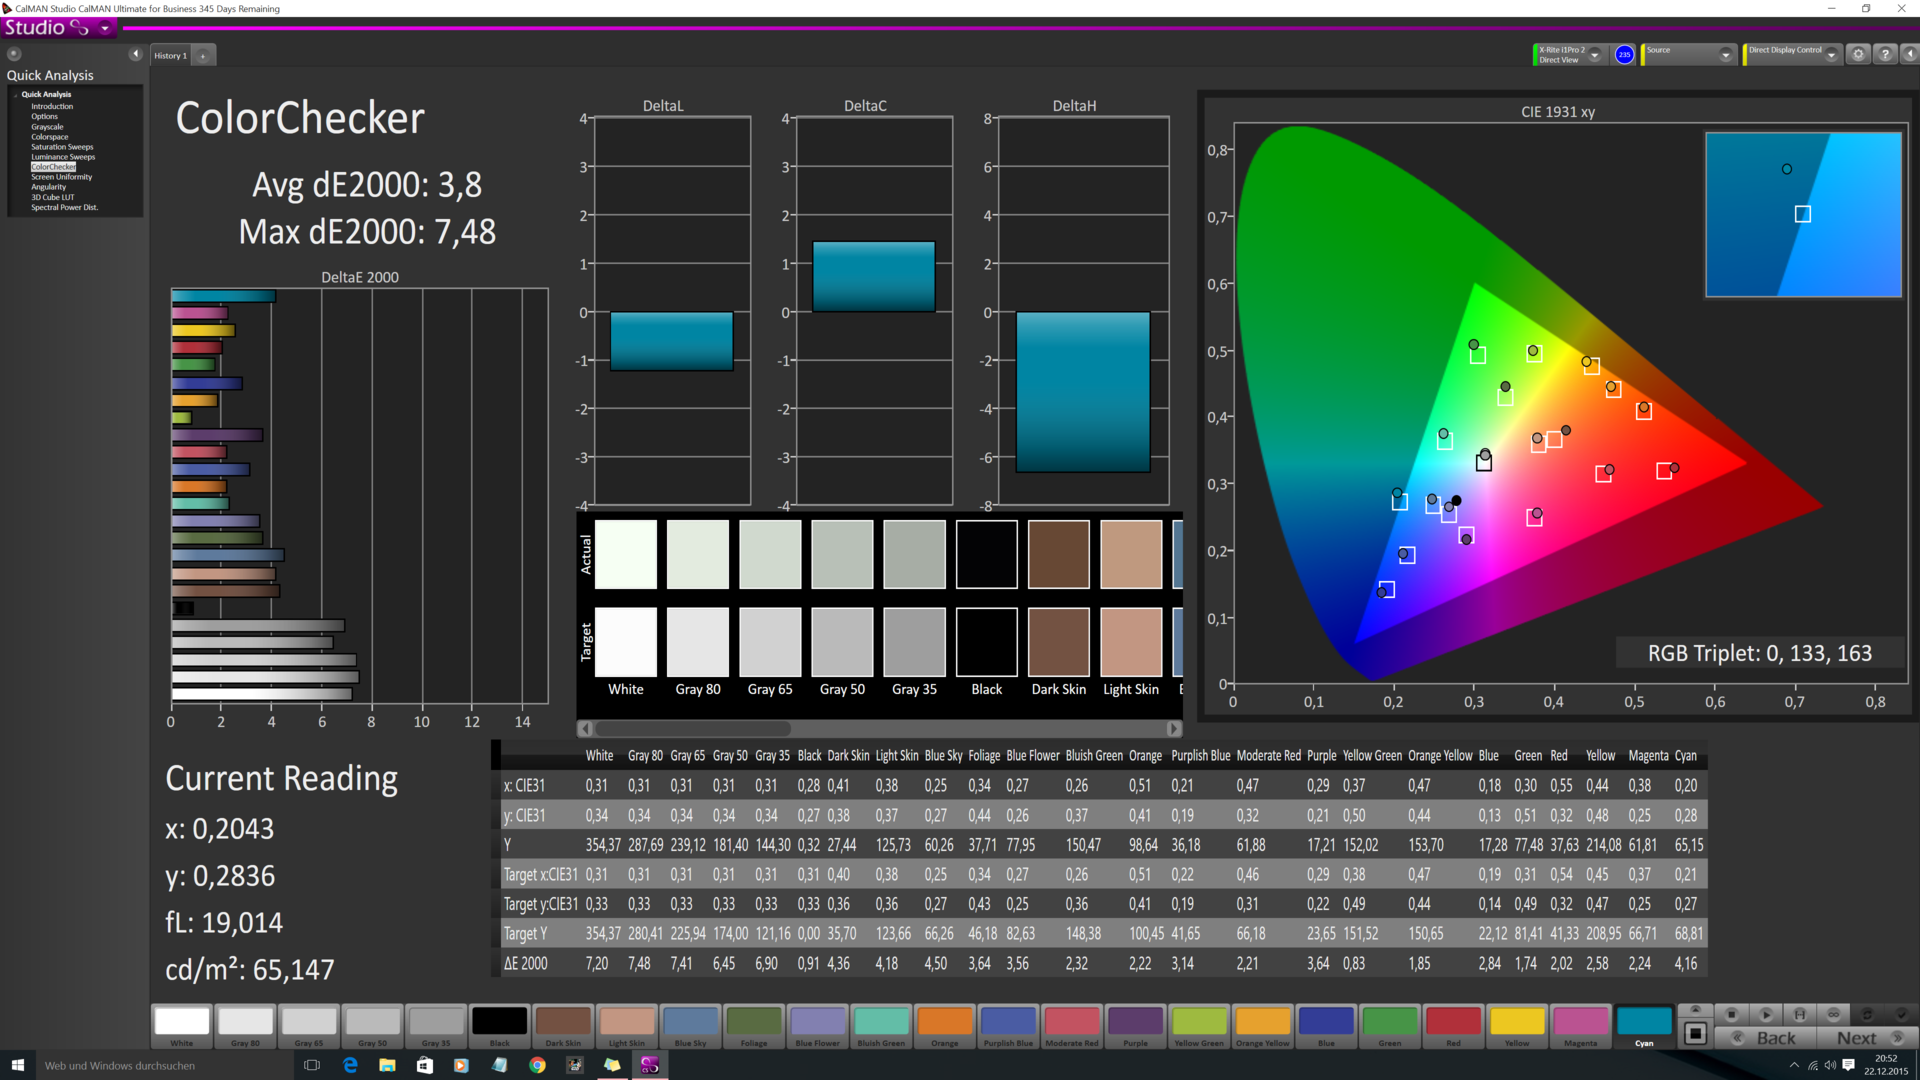
Task: Select Grayscale in the workflow list
Action: [x=47, y=127]
